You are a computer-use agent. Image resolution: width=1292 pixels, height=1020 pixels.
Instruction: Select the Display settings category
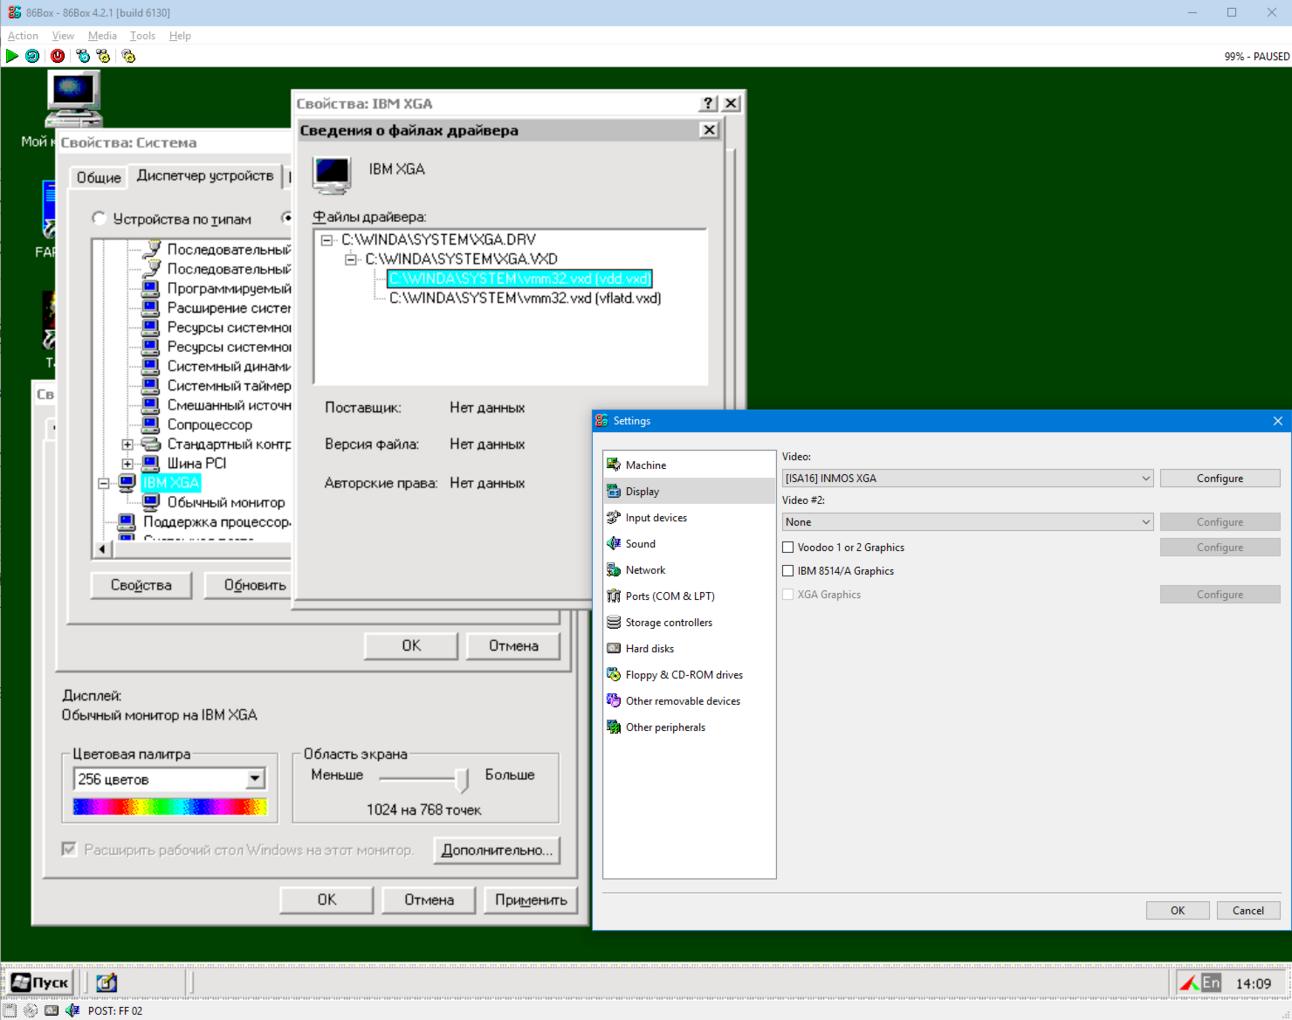pos(689,491)
